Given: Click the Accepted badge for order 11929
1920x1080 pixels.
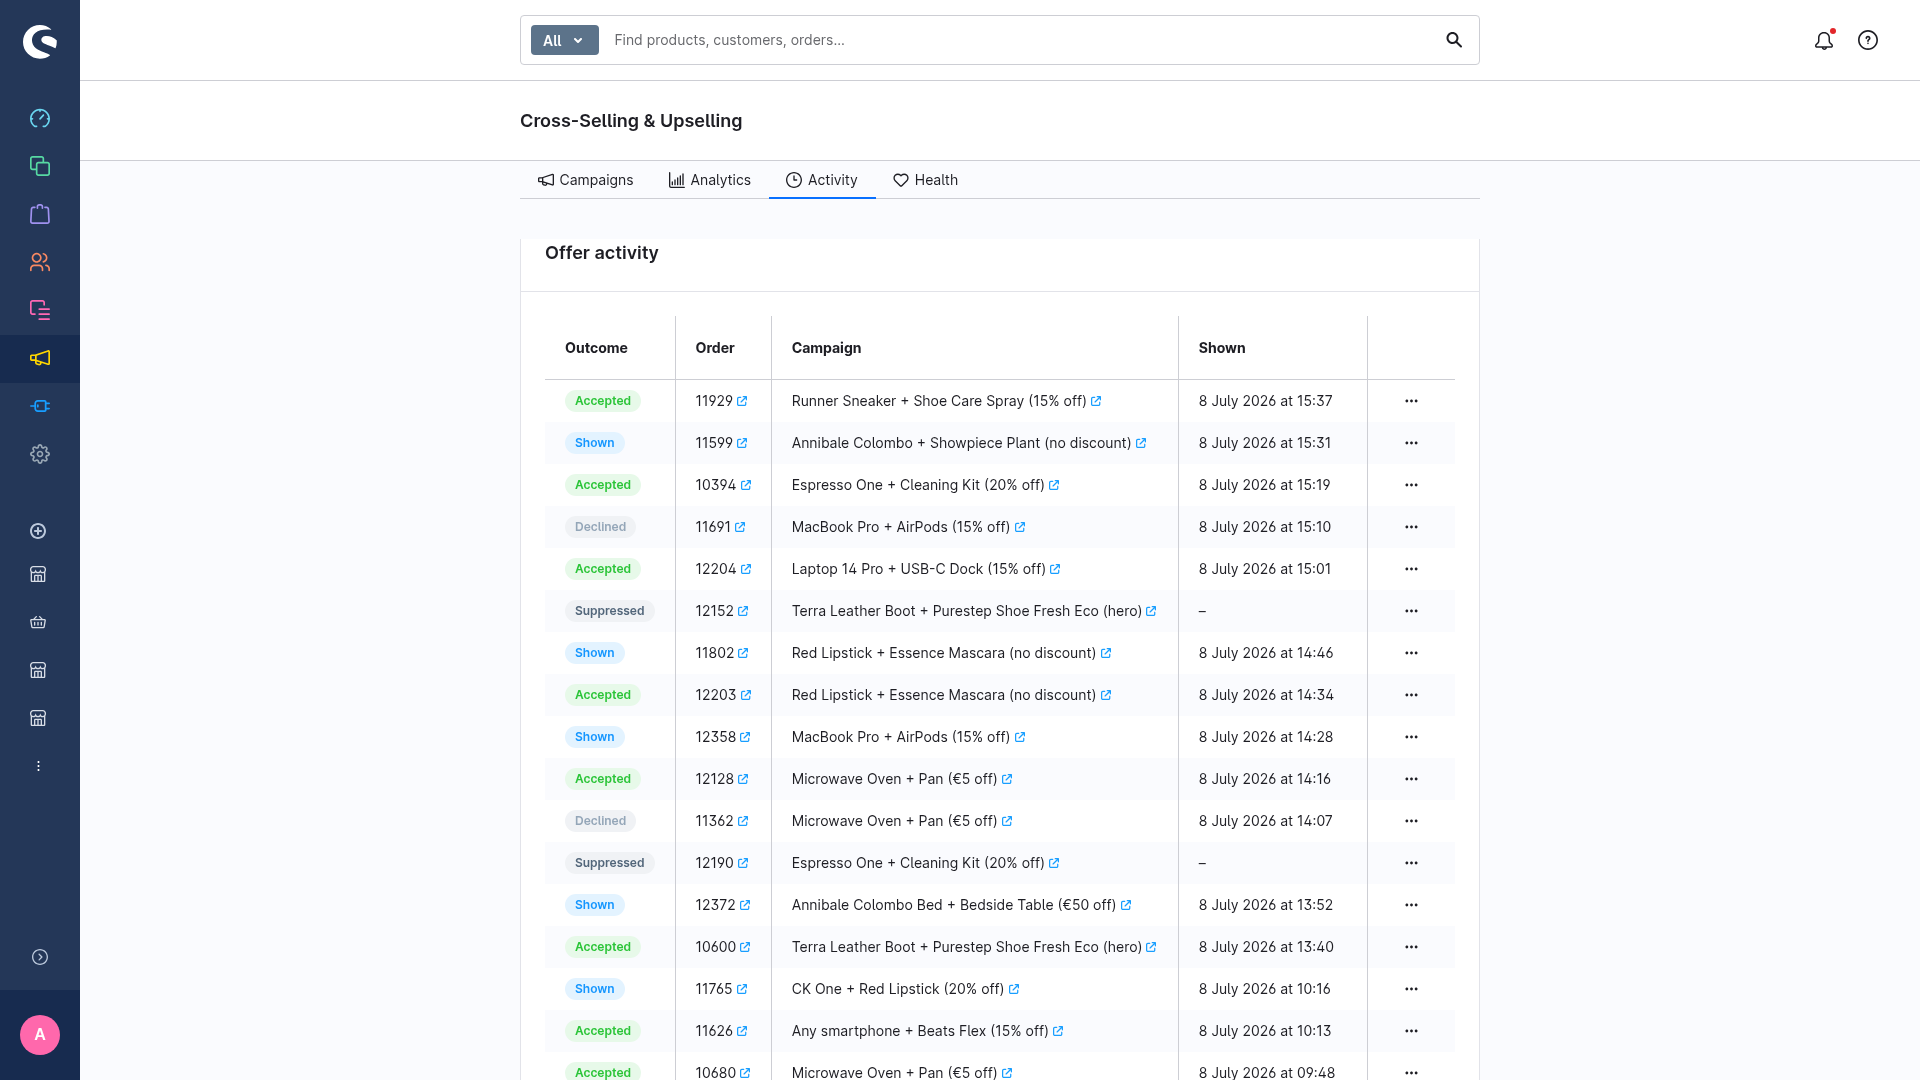Looking at the screenshot, I should [x=603, y=401].
